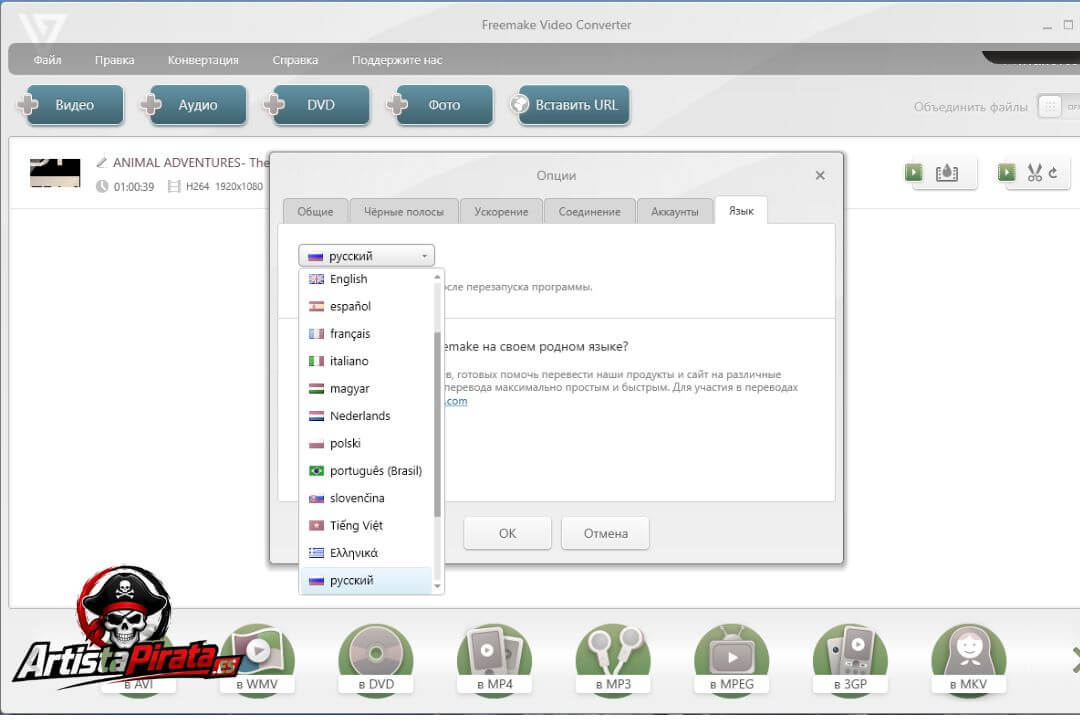Choose Ελληνικά in the language list

click(x=367, y=553)
